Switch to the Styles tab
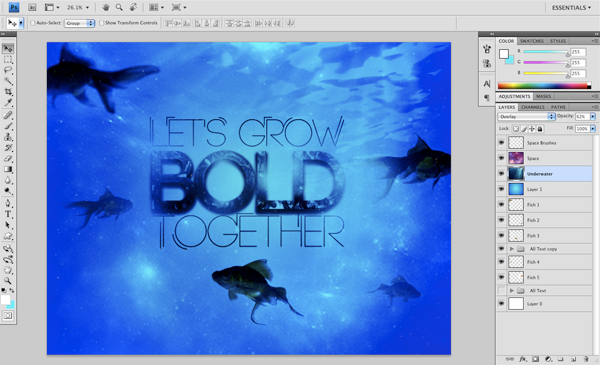This screenshot has width=600, height=365. (x=558, y=41)
